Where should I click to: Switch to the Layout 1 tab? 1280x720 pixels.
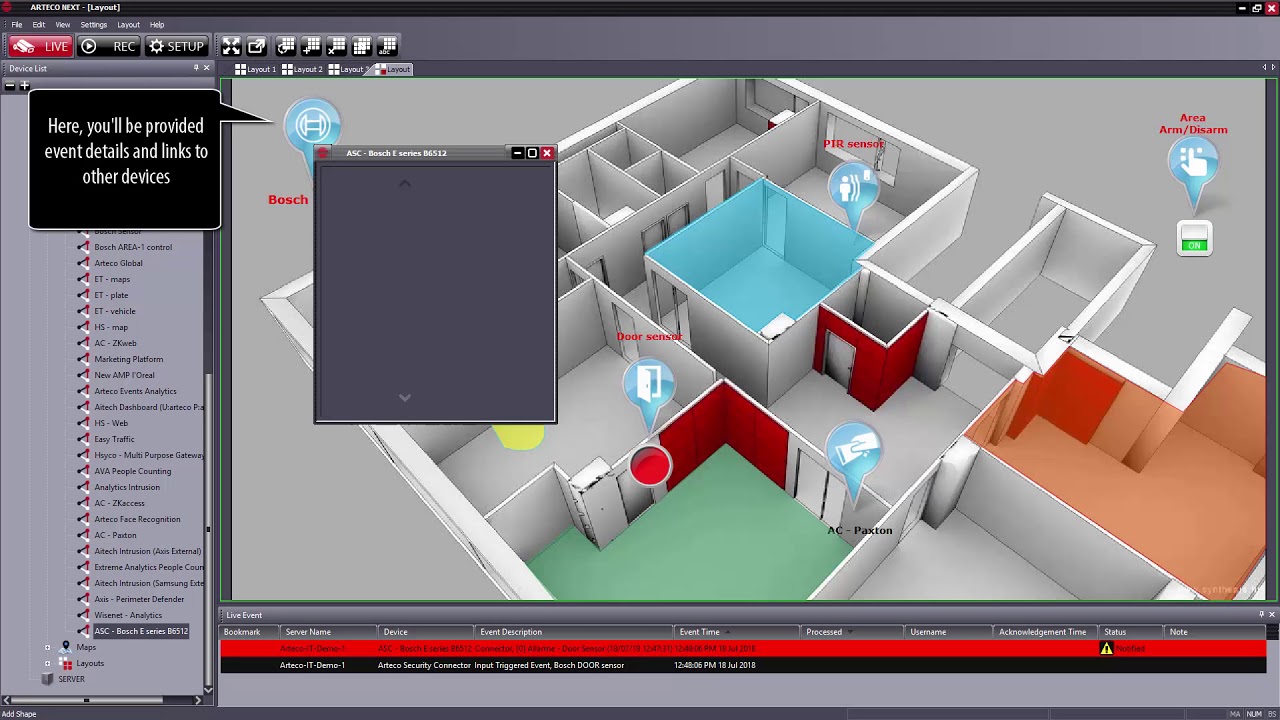tap(256, 69)
